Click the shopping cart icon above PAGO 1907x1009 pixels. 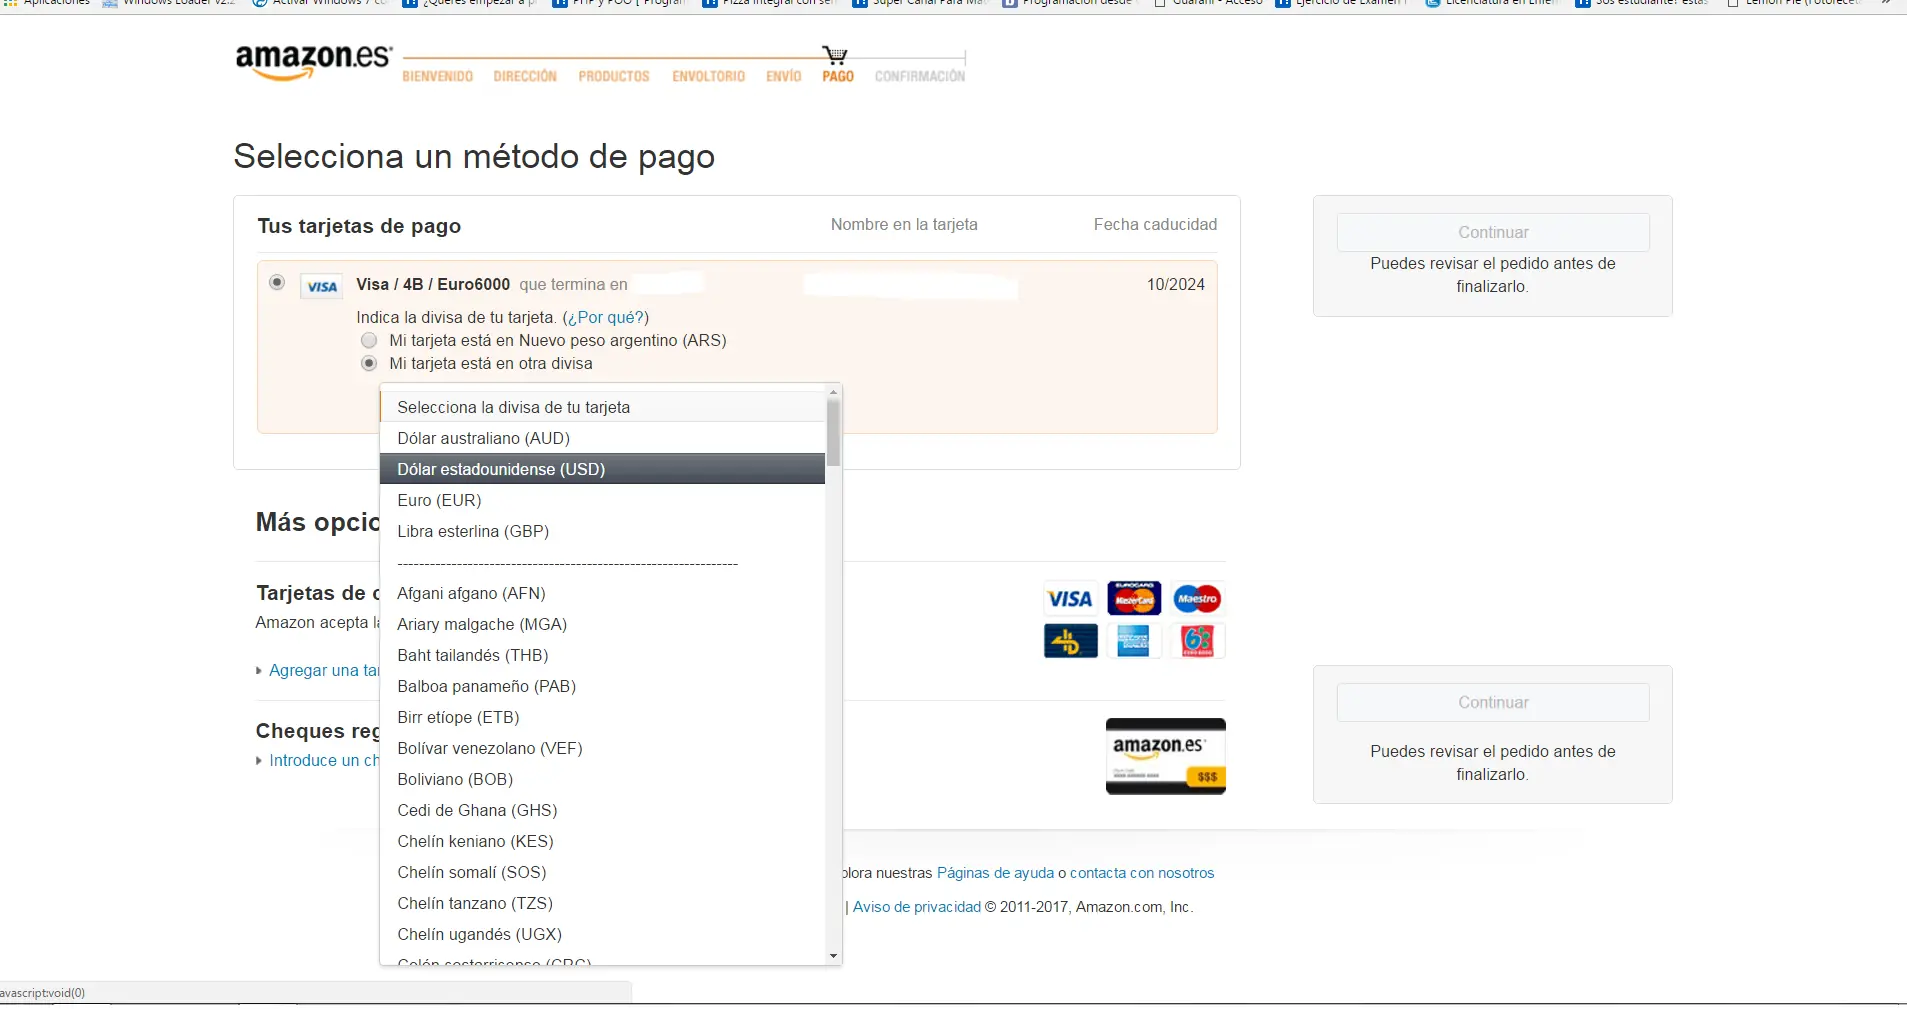point(835,55)
